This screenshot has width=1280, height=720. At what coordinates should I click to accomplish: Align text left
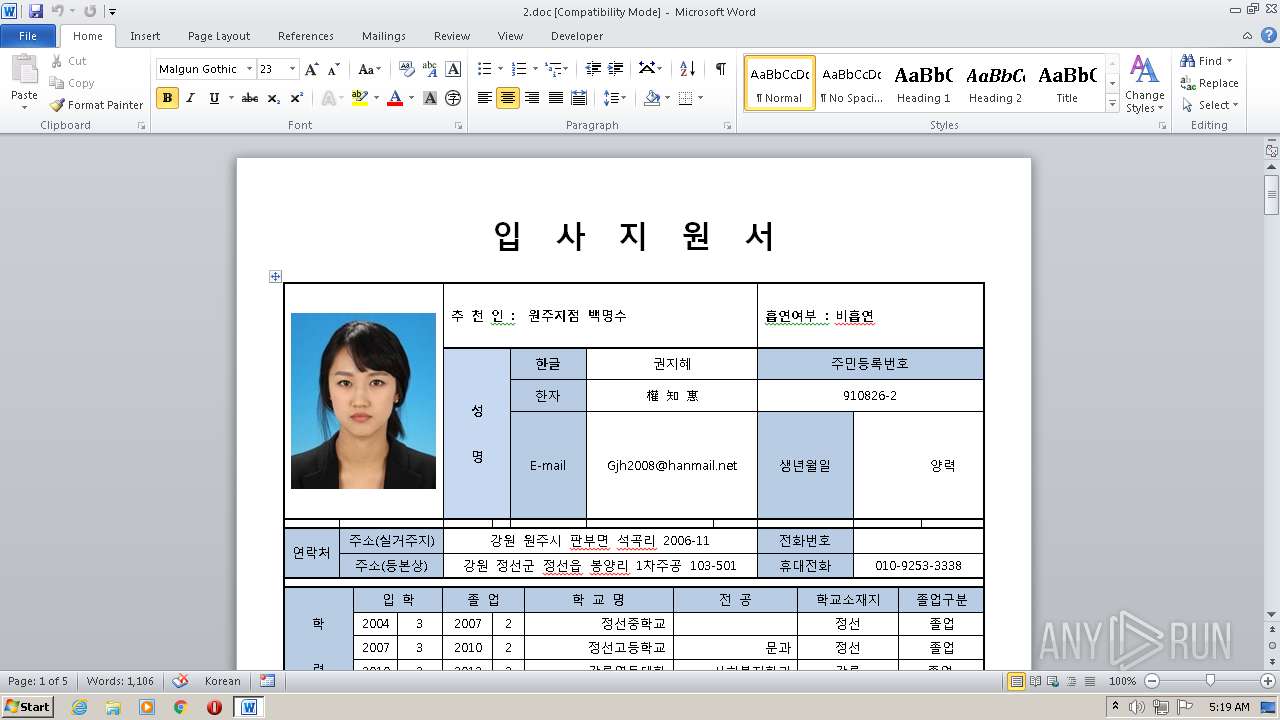pos(485,98)
